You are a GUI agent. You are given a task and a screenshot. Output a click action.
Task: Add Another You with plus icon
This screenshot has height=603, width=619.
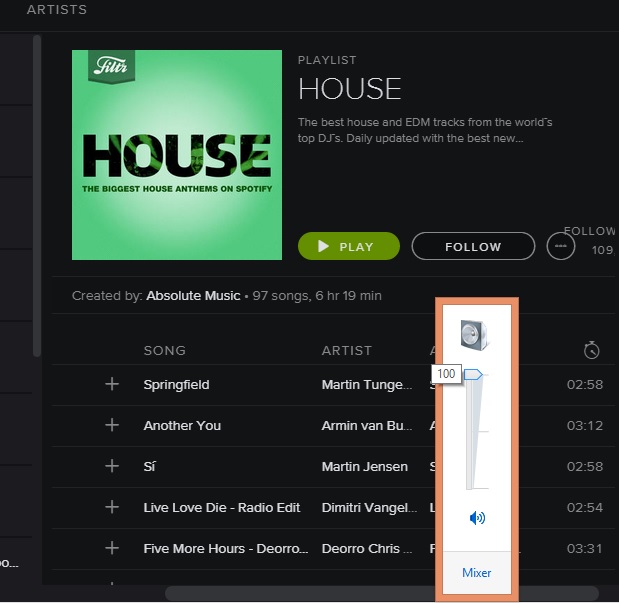[x=112, y=425]
